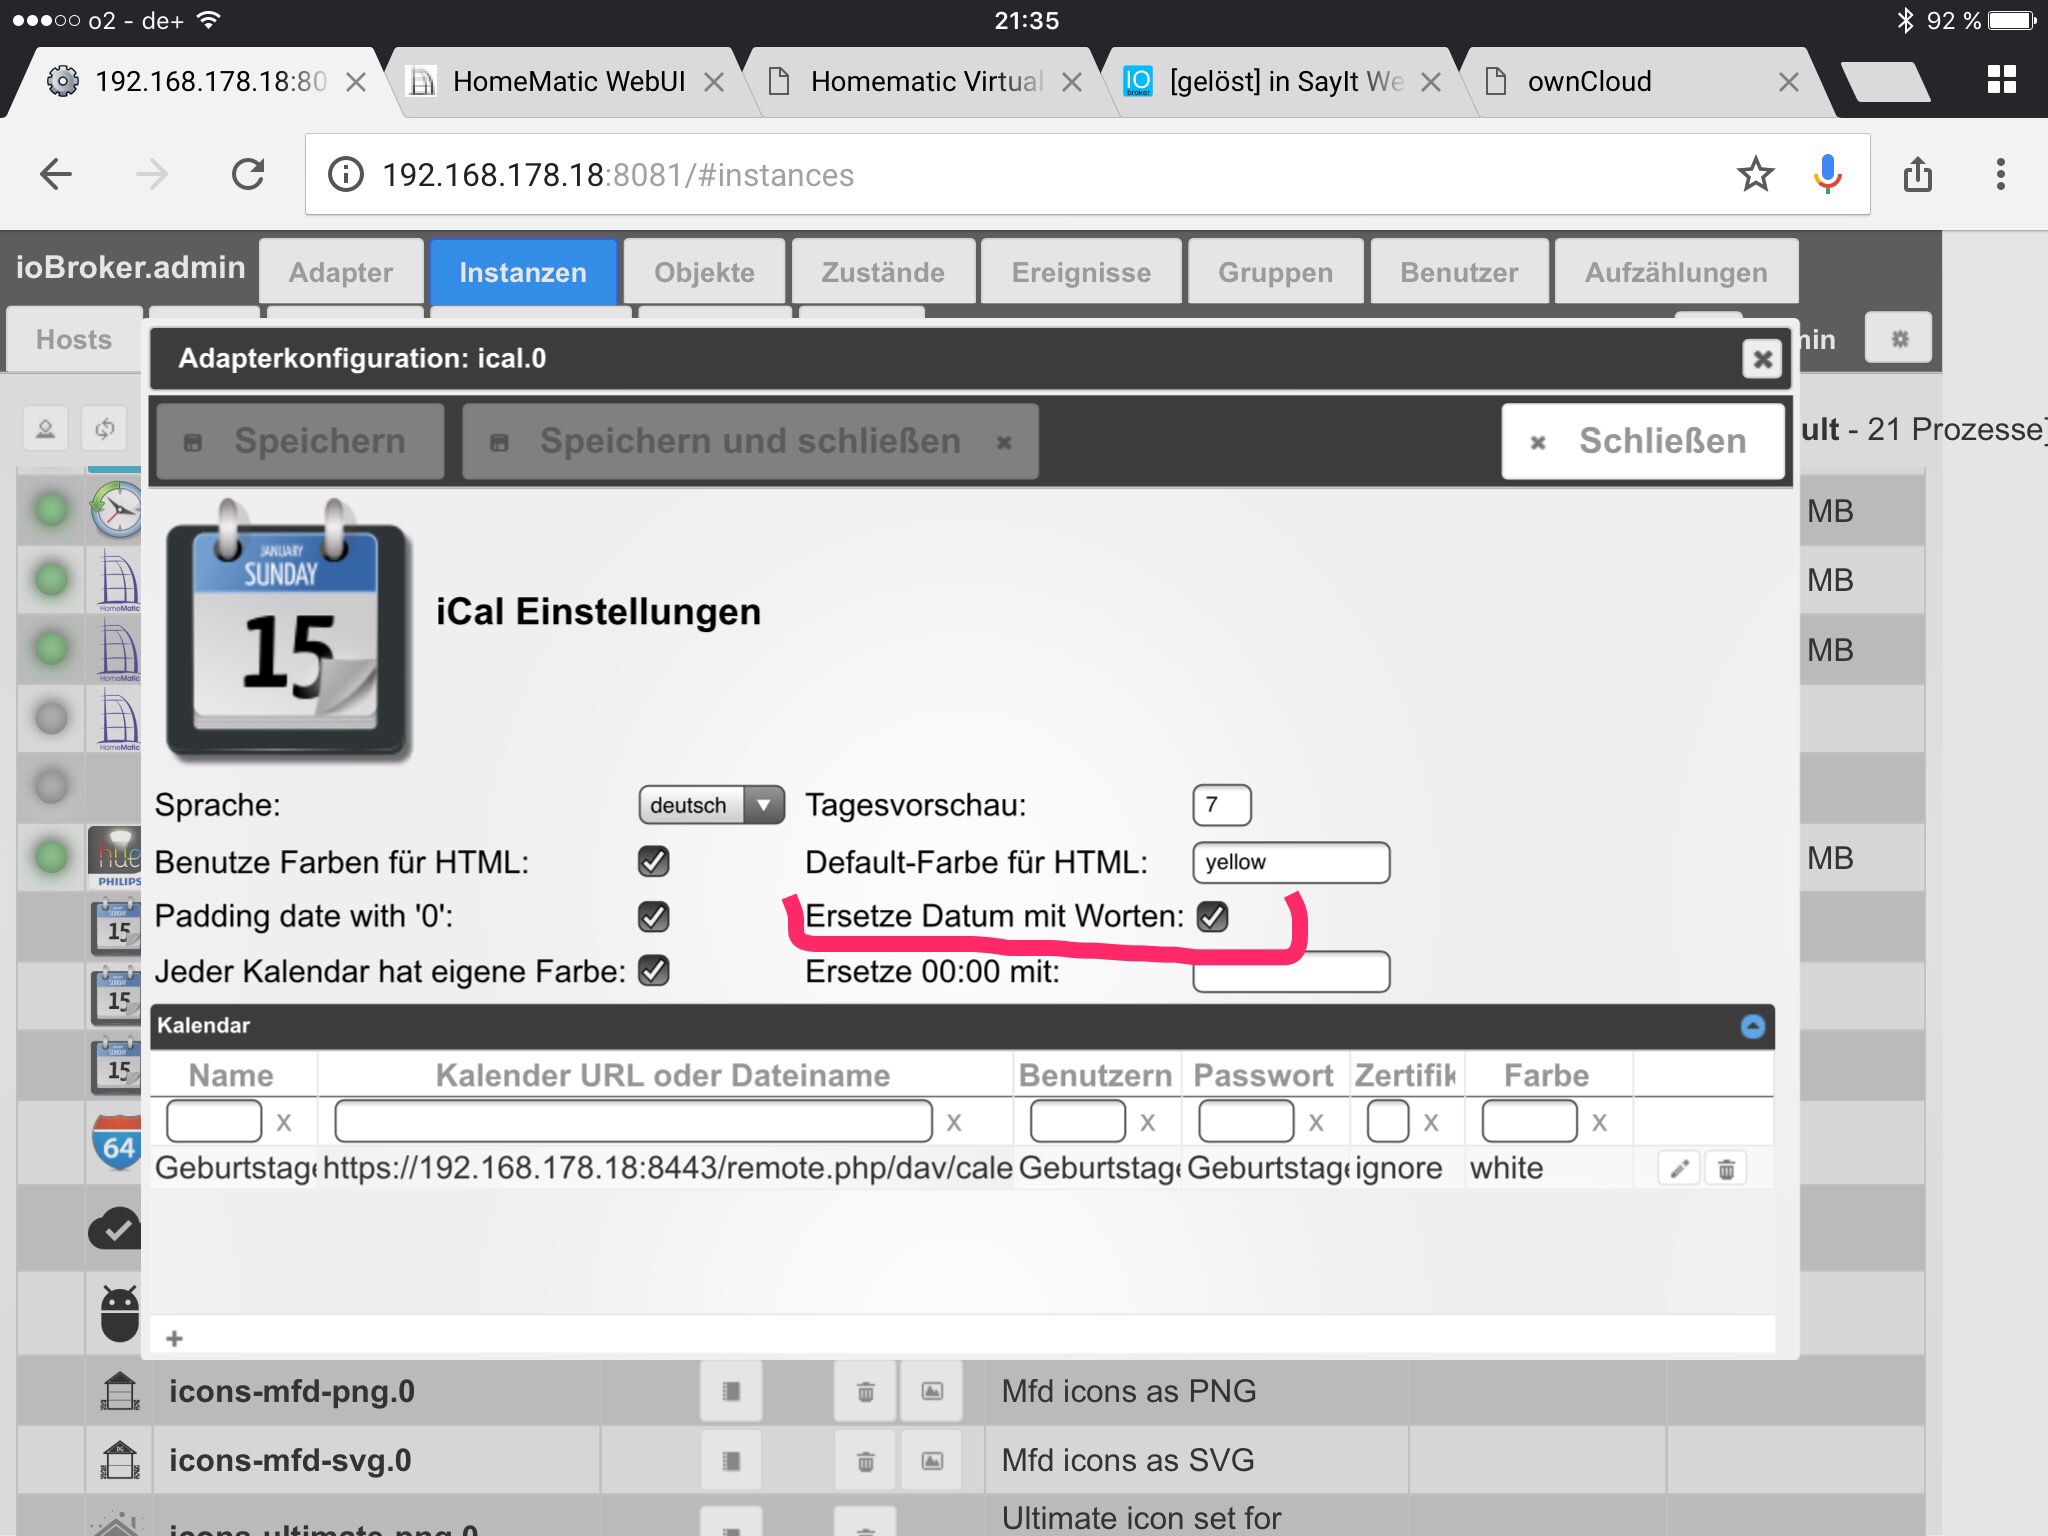2048x1536 pixels.
Task: Switch to the Adapter tab
Action: [341, 272]
